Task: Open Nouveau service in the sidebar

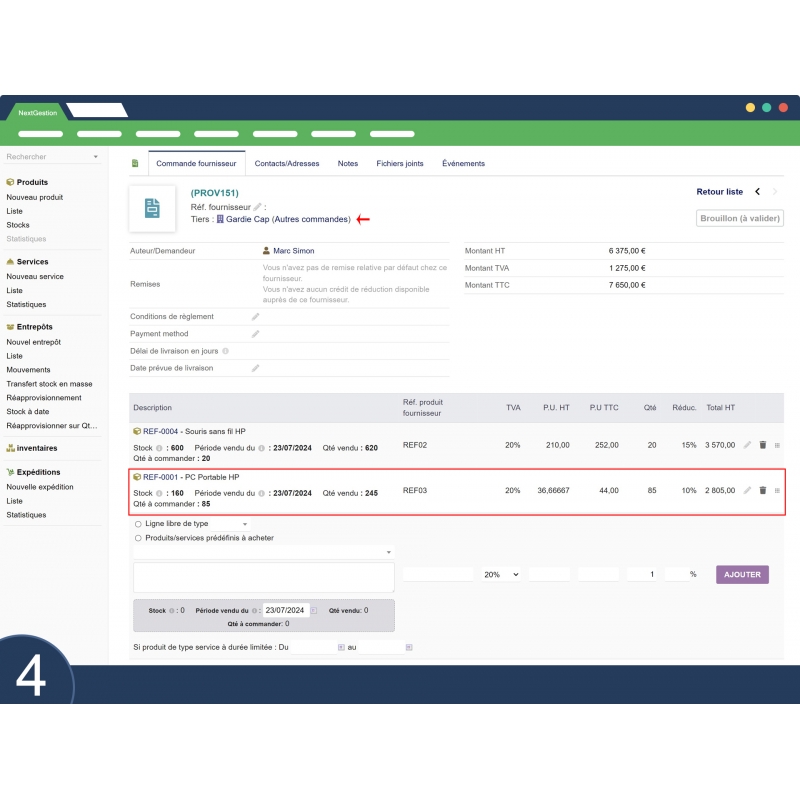Action: (35, 277)
